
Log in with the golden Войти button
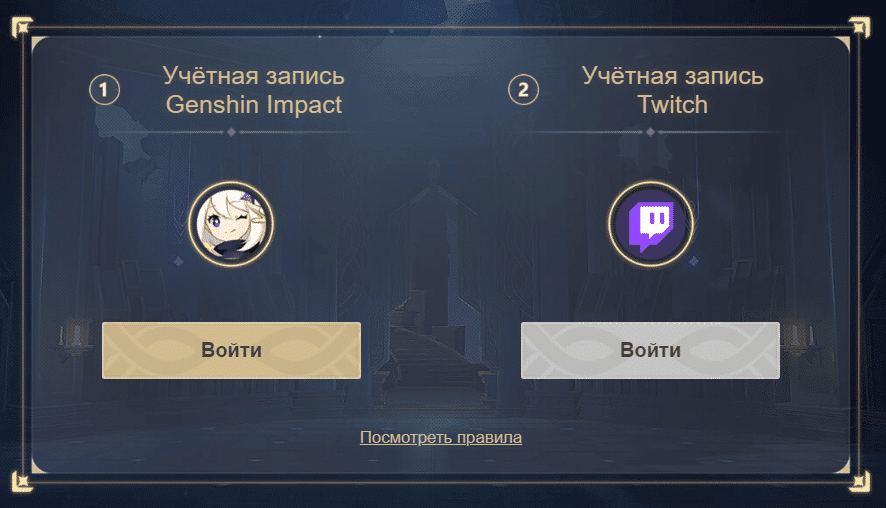coord(231,350)
